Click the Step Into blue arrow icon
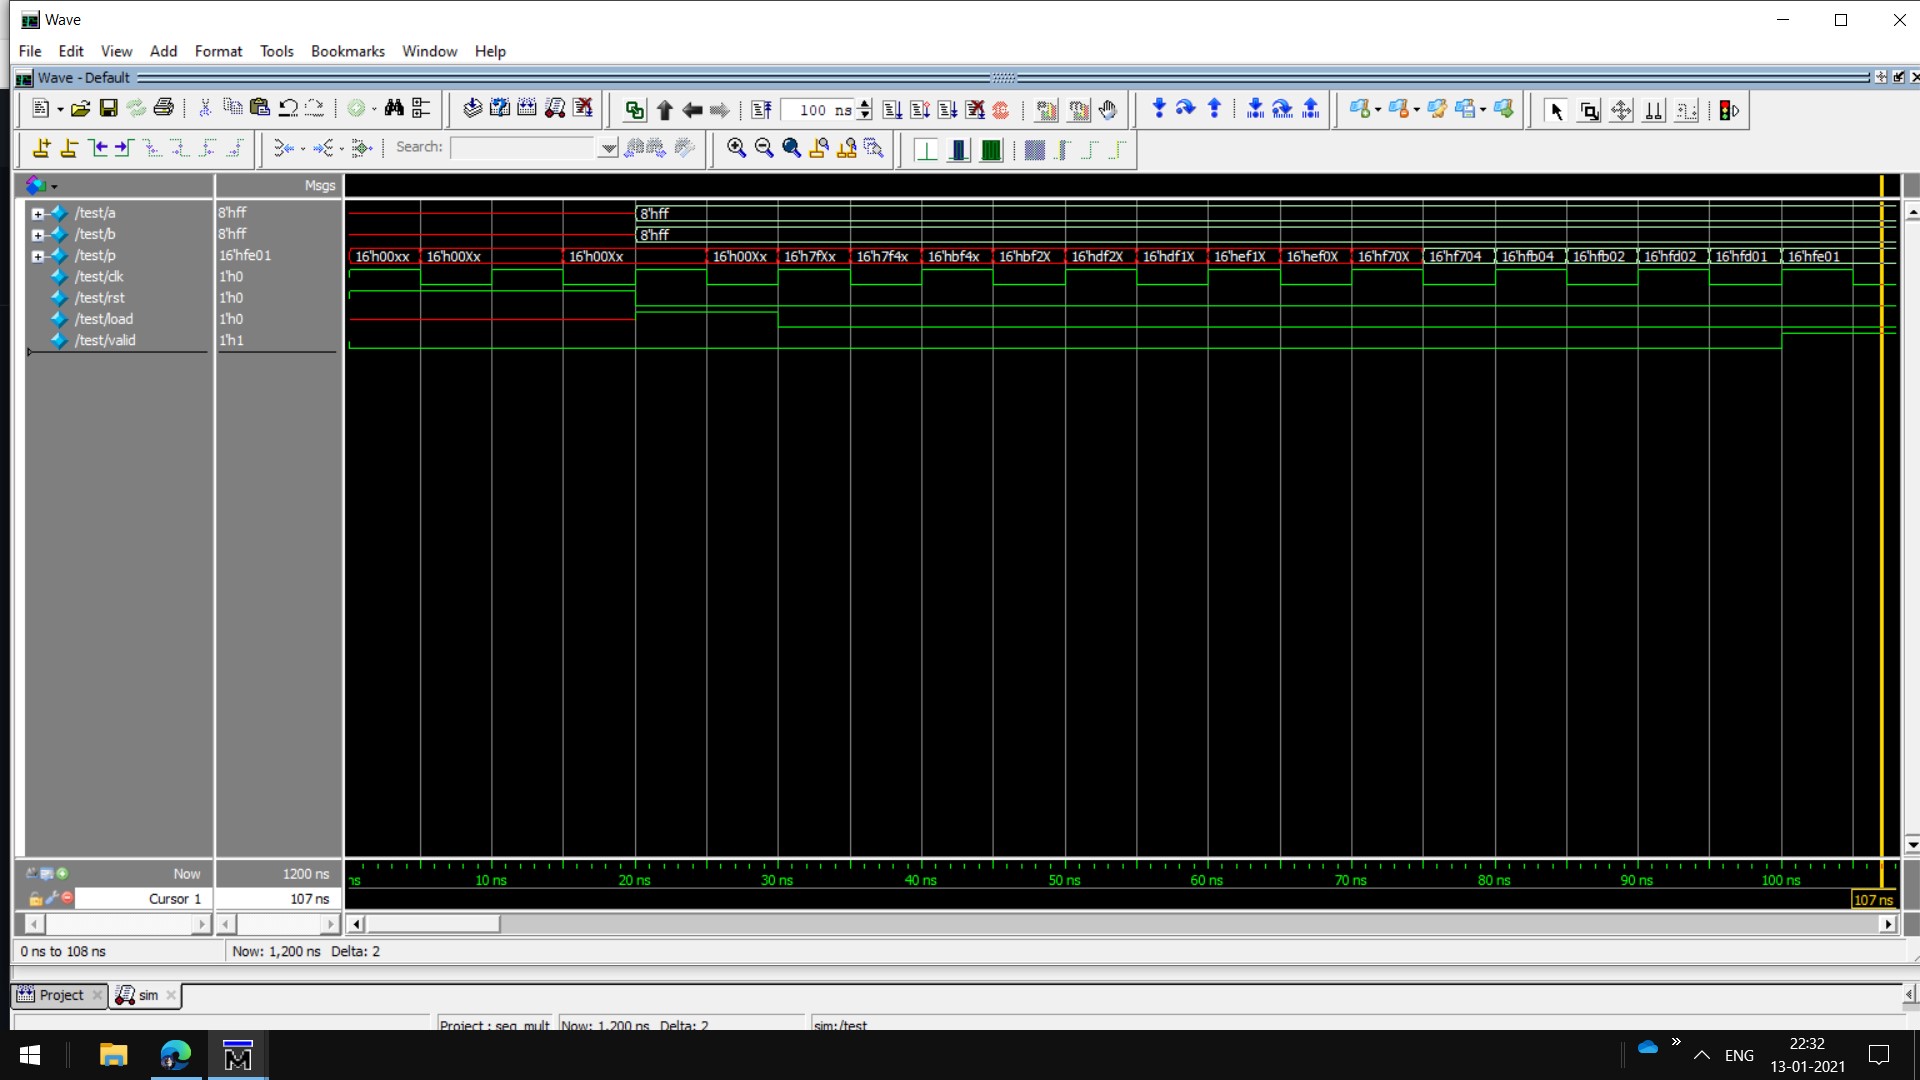 (1158, 109)
